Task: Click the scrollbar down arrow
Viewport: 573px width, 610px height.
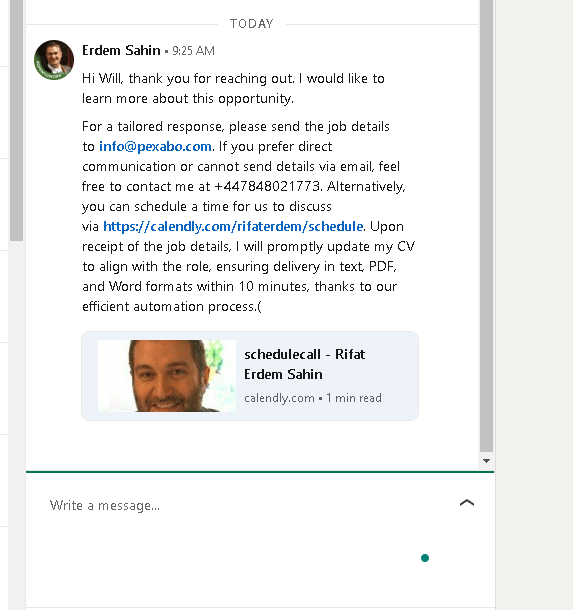Action: coord(486,461)
